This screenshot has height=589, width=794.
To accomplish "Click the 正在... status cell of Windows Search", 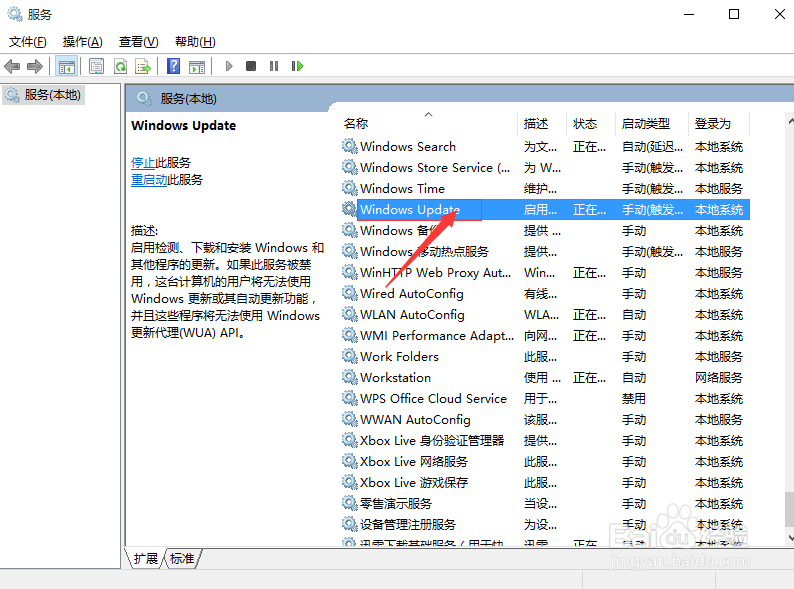I will 589,147.
